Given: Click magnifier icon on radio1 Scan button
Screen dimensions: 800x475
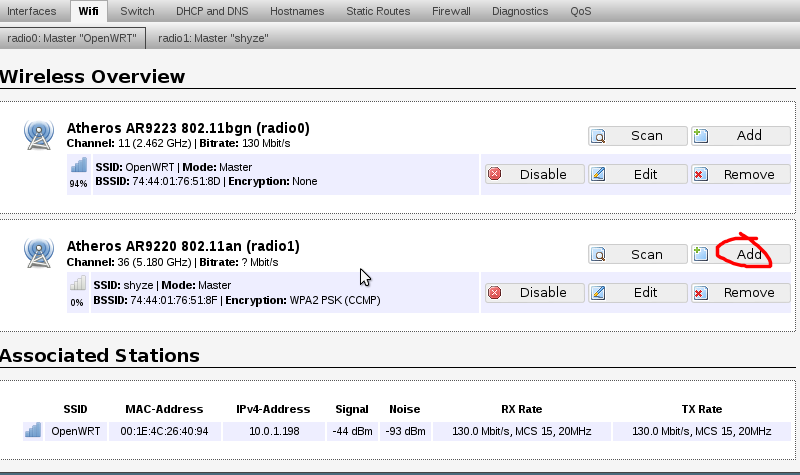Looking at the screenshot, I should click(x=598, y=255).
